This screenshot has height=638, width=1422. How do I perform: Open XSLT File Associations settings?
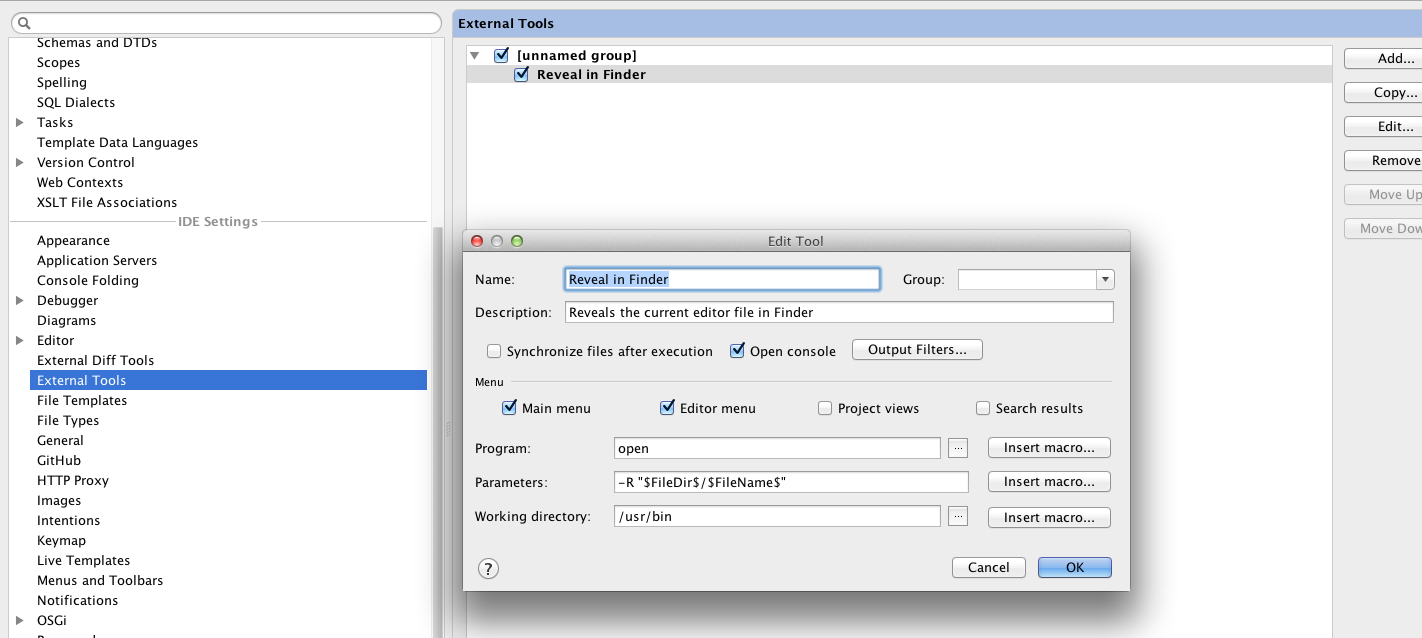point(107,202)
